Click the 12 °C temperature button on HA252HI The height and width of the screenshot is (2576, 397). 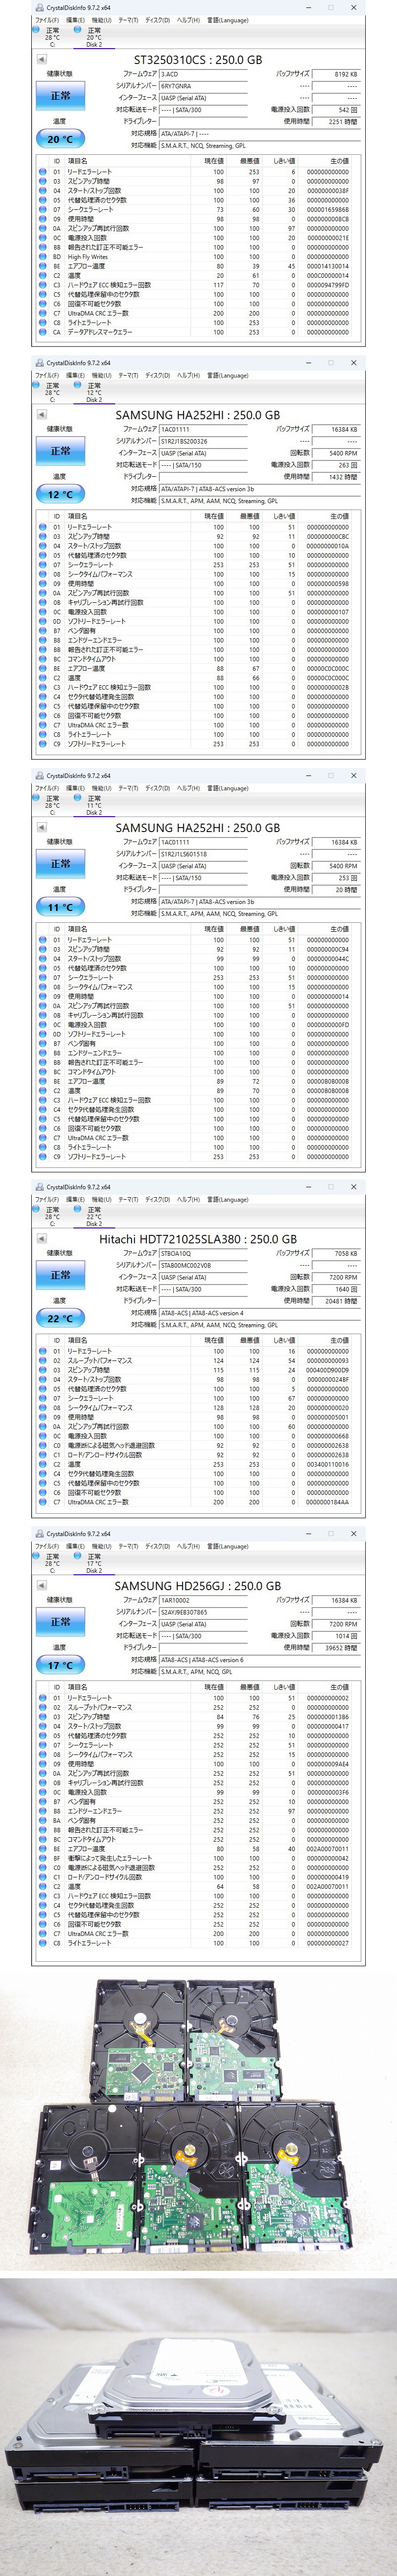61,494
